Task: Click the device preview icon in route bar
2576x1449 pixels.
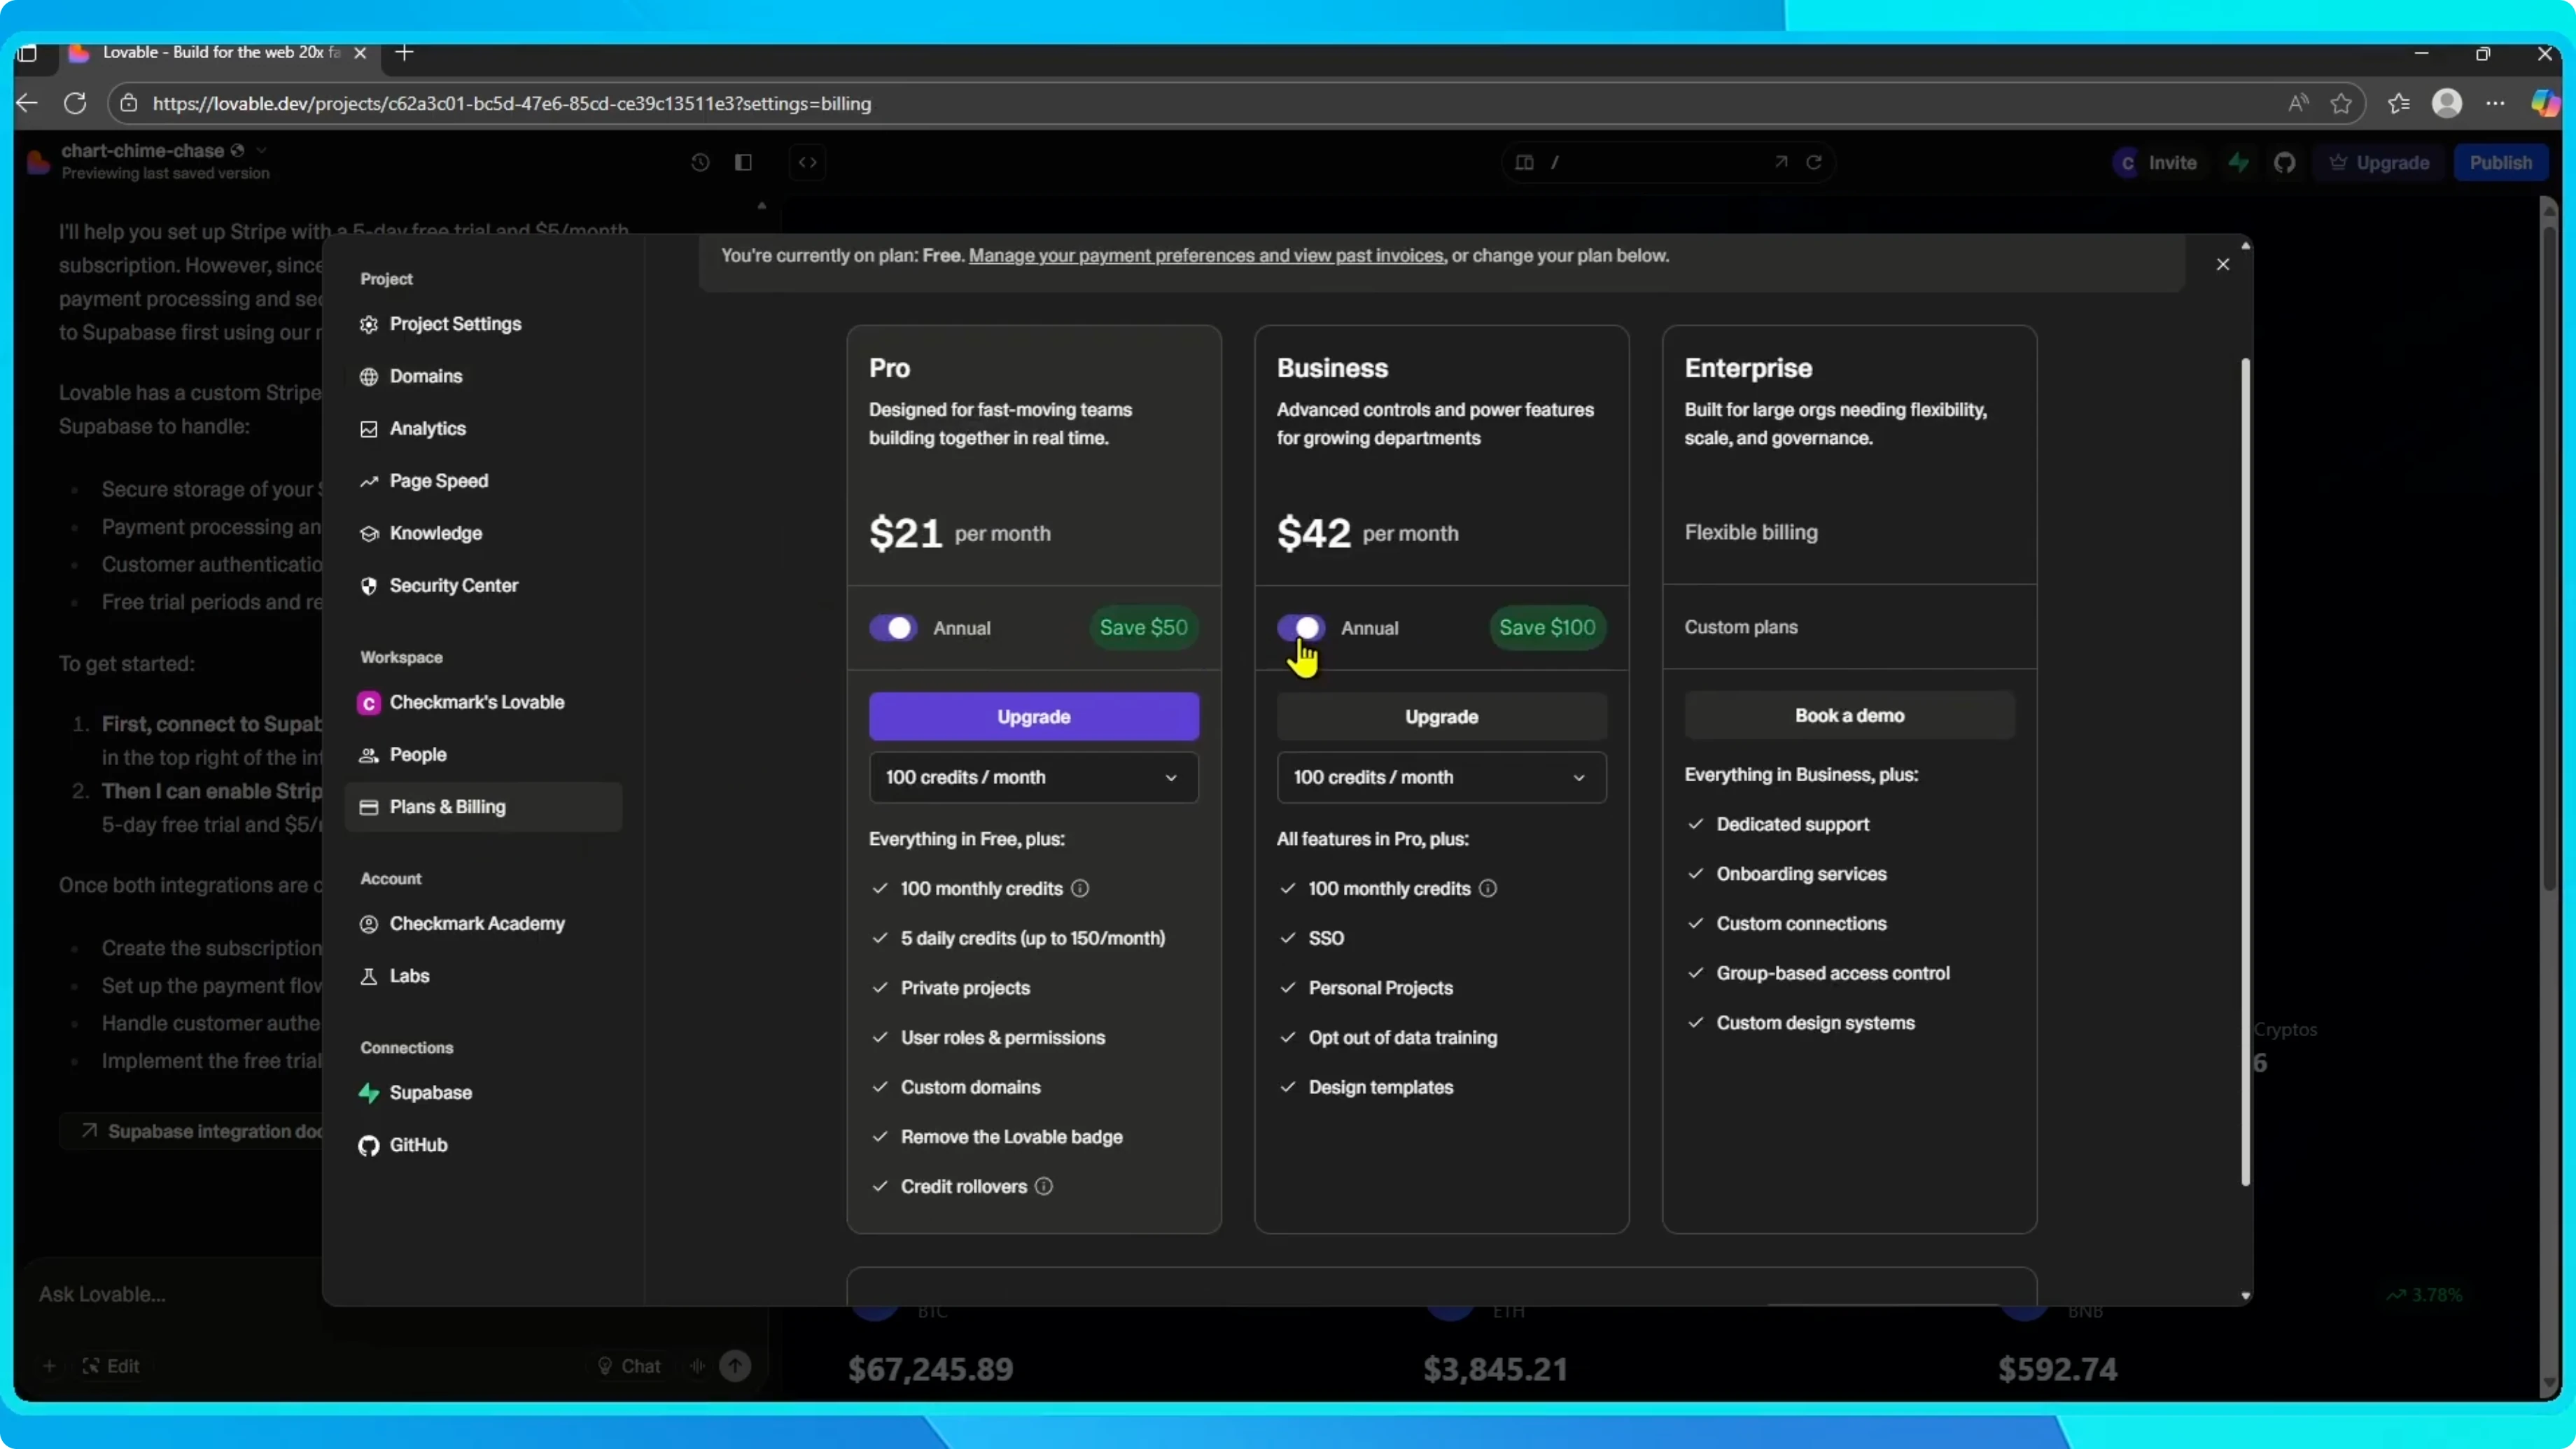Action: [x=1524, y=162]
